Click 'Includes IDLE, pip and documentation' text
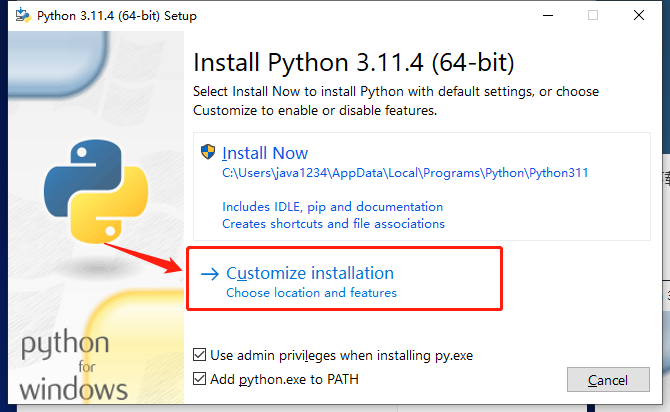The width and height of the screenshot is (670, 412). [332, 207]
